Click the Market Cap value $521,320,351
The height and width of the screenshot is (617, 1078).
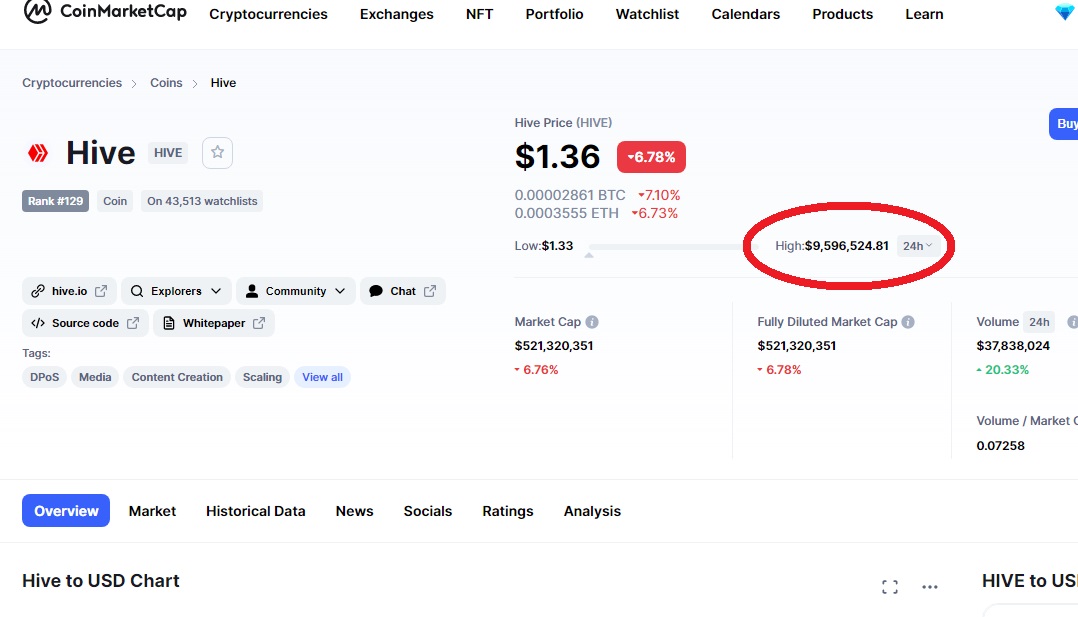pyautogui.click(x=553, y=345)
